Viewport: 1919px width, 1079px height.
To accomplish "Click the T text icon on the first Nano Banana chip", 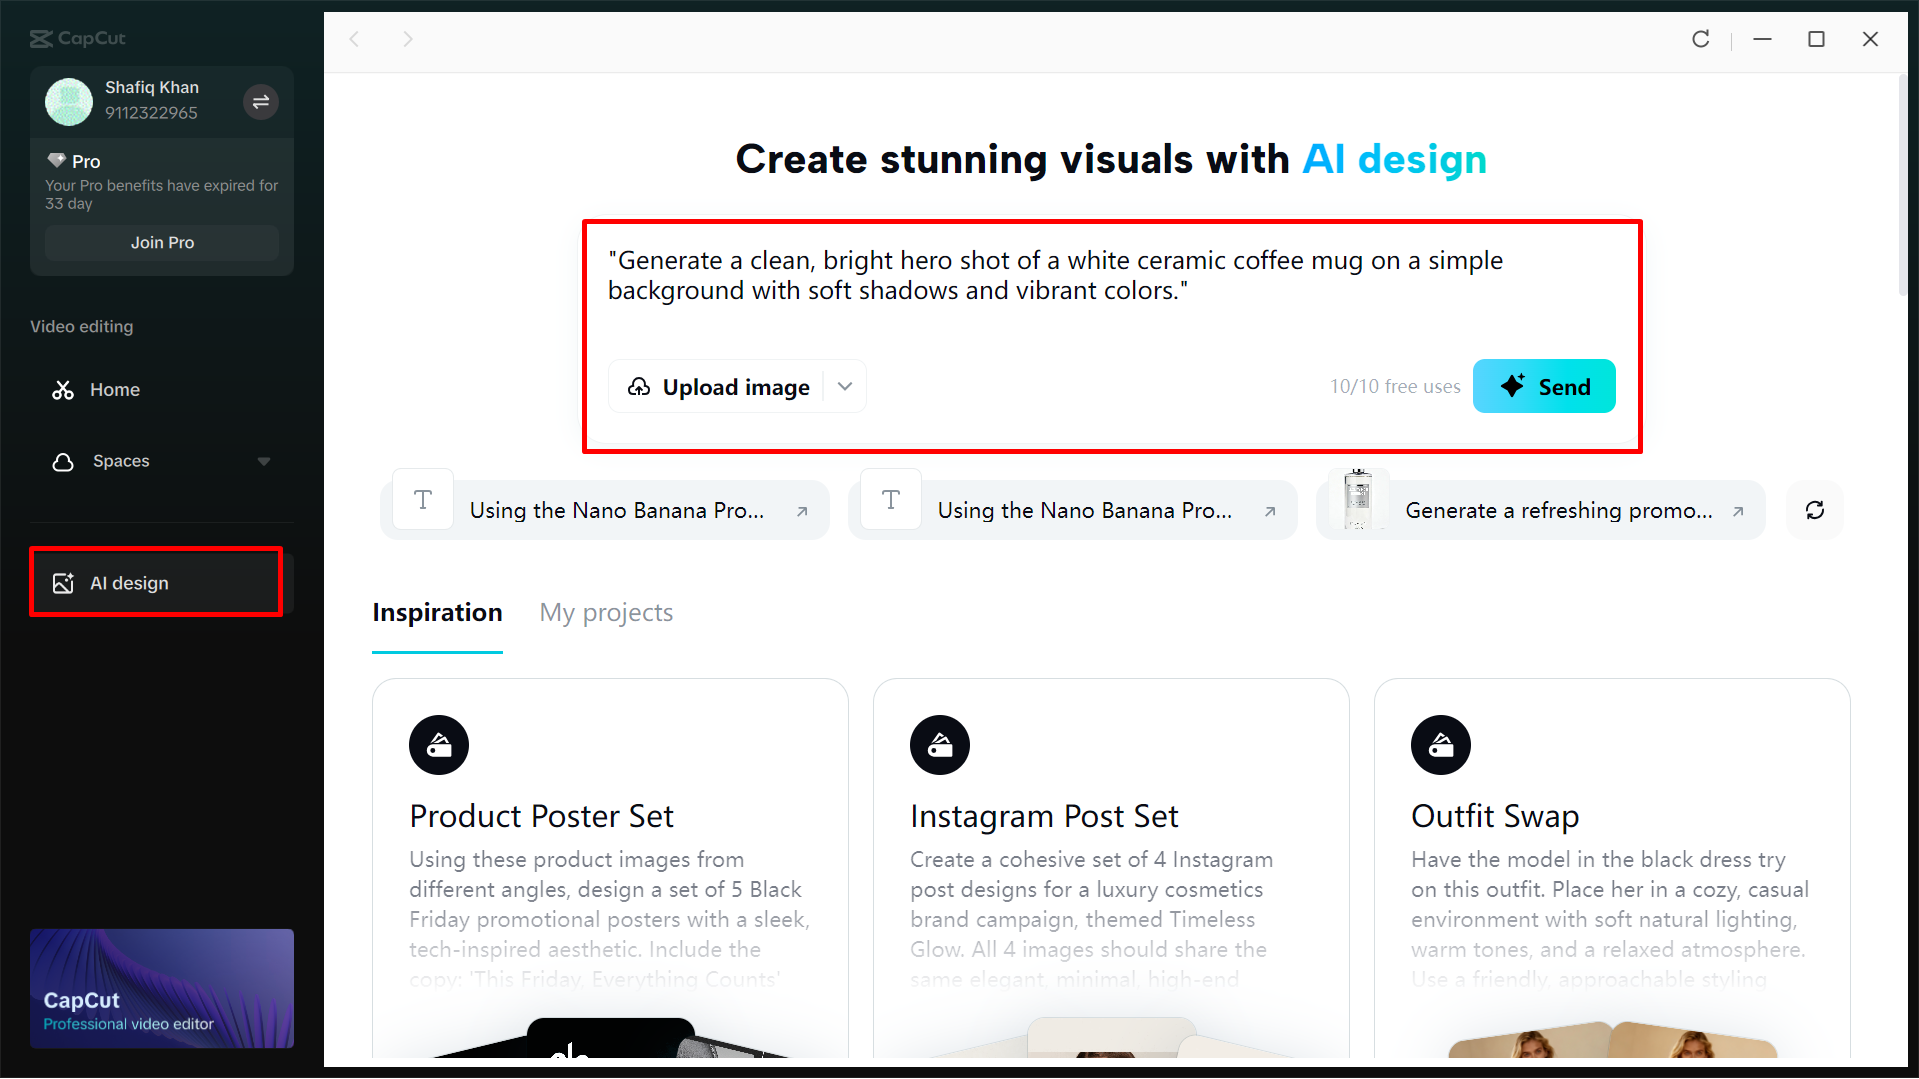I will pos(422,499).
